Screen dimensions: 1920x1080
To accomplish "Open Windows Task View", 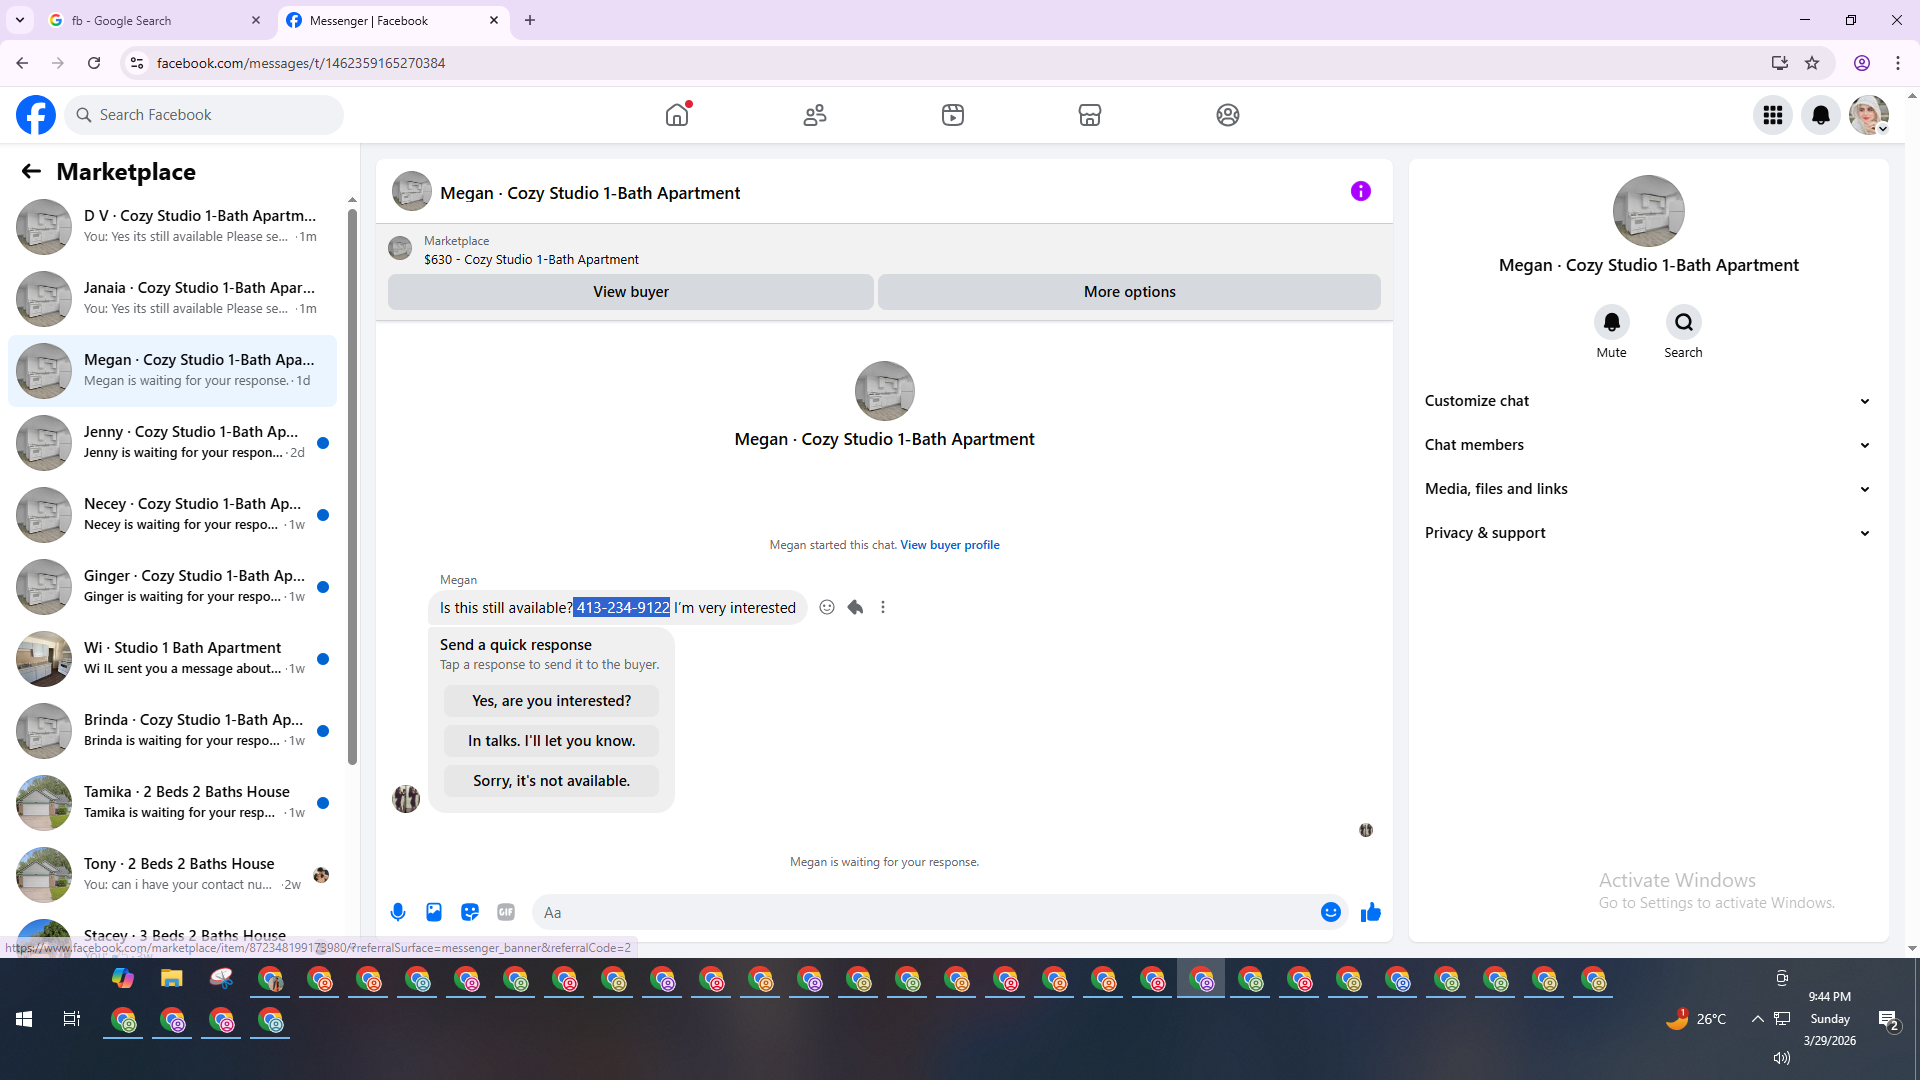I will tap(72, 1019).
